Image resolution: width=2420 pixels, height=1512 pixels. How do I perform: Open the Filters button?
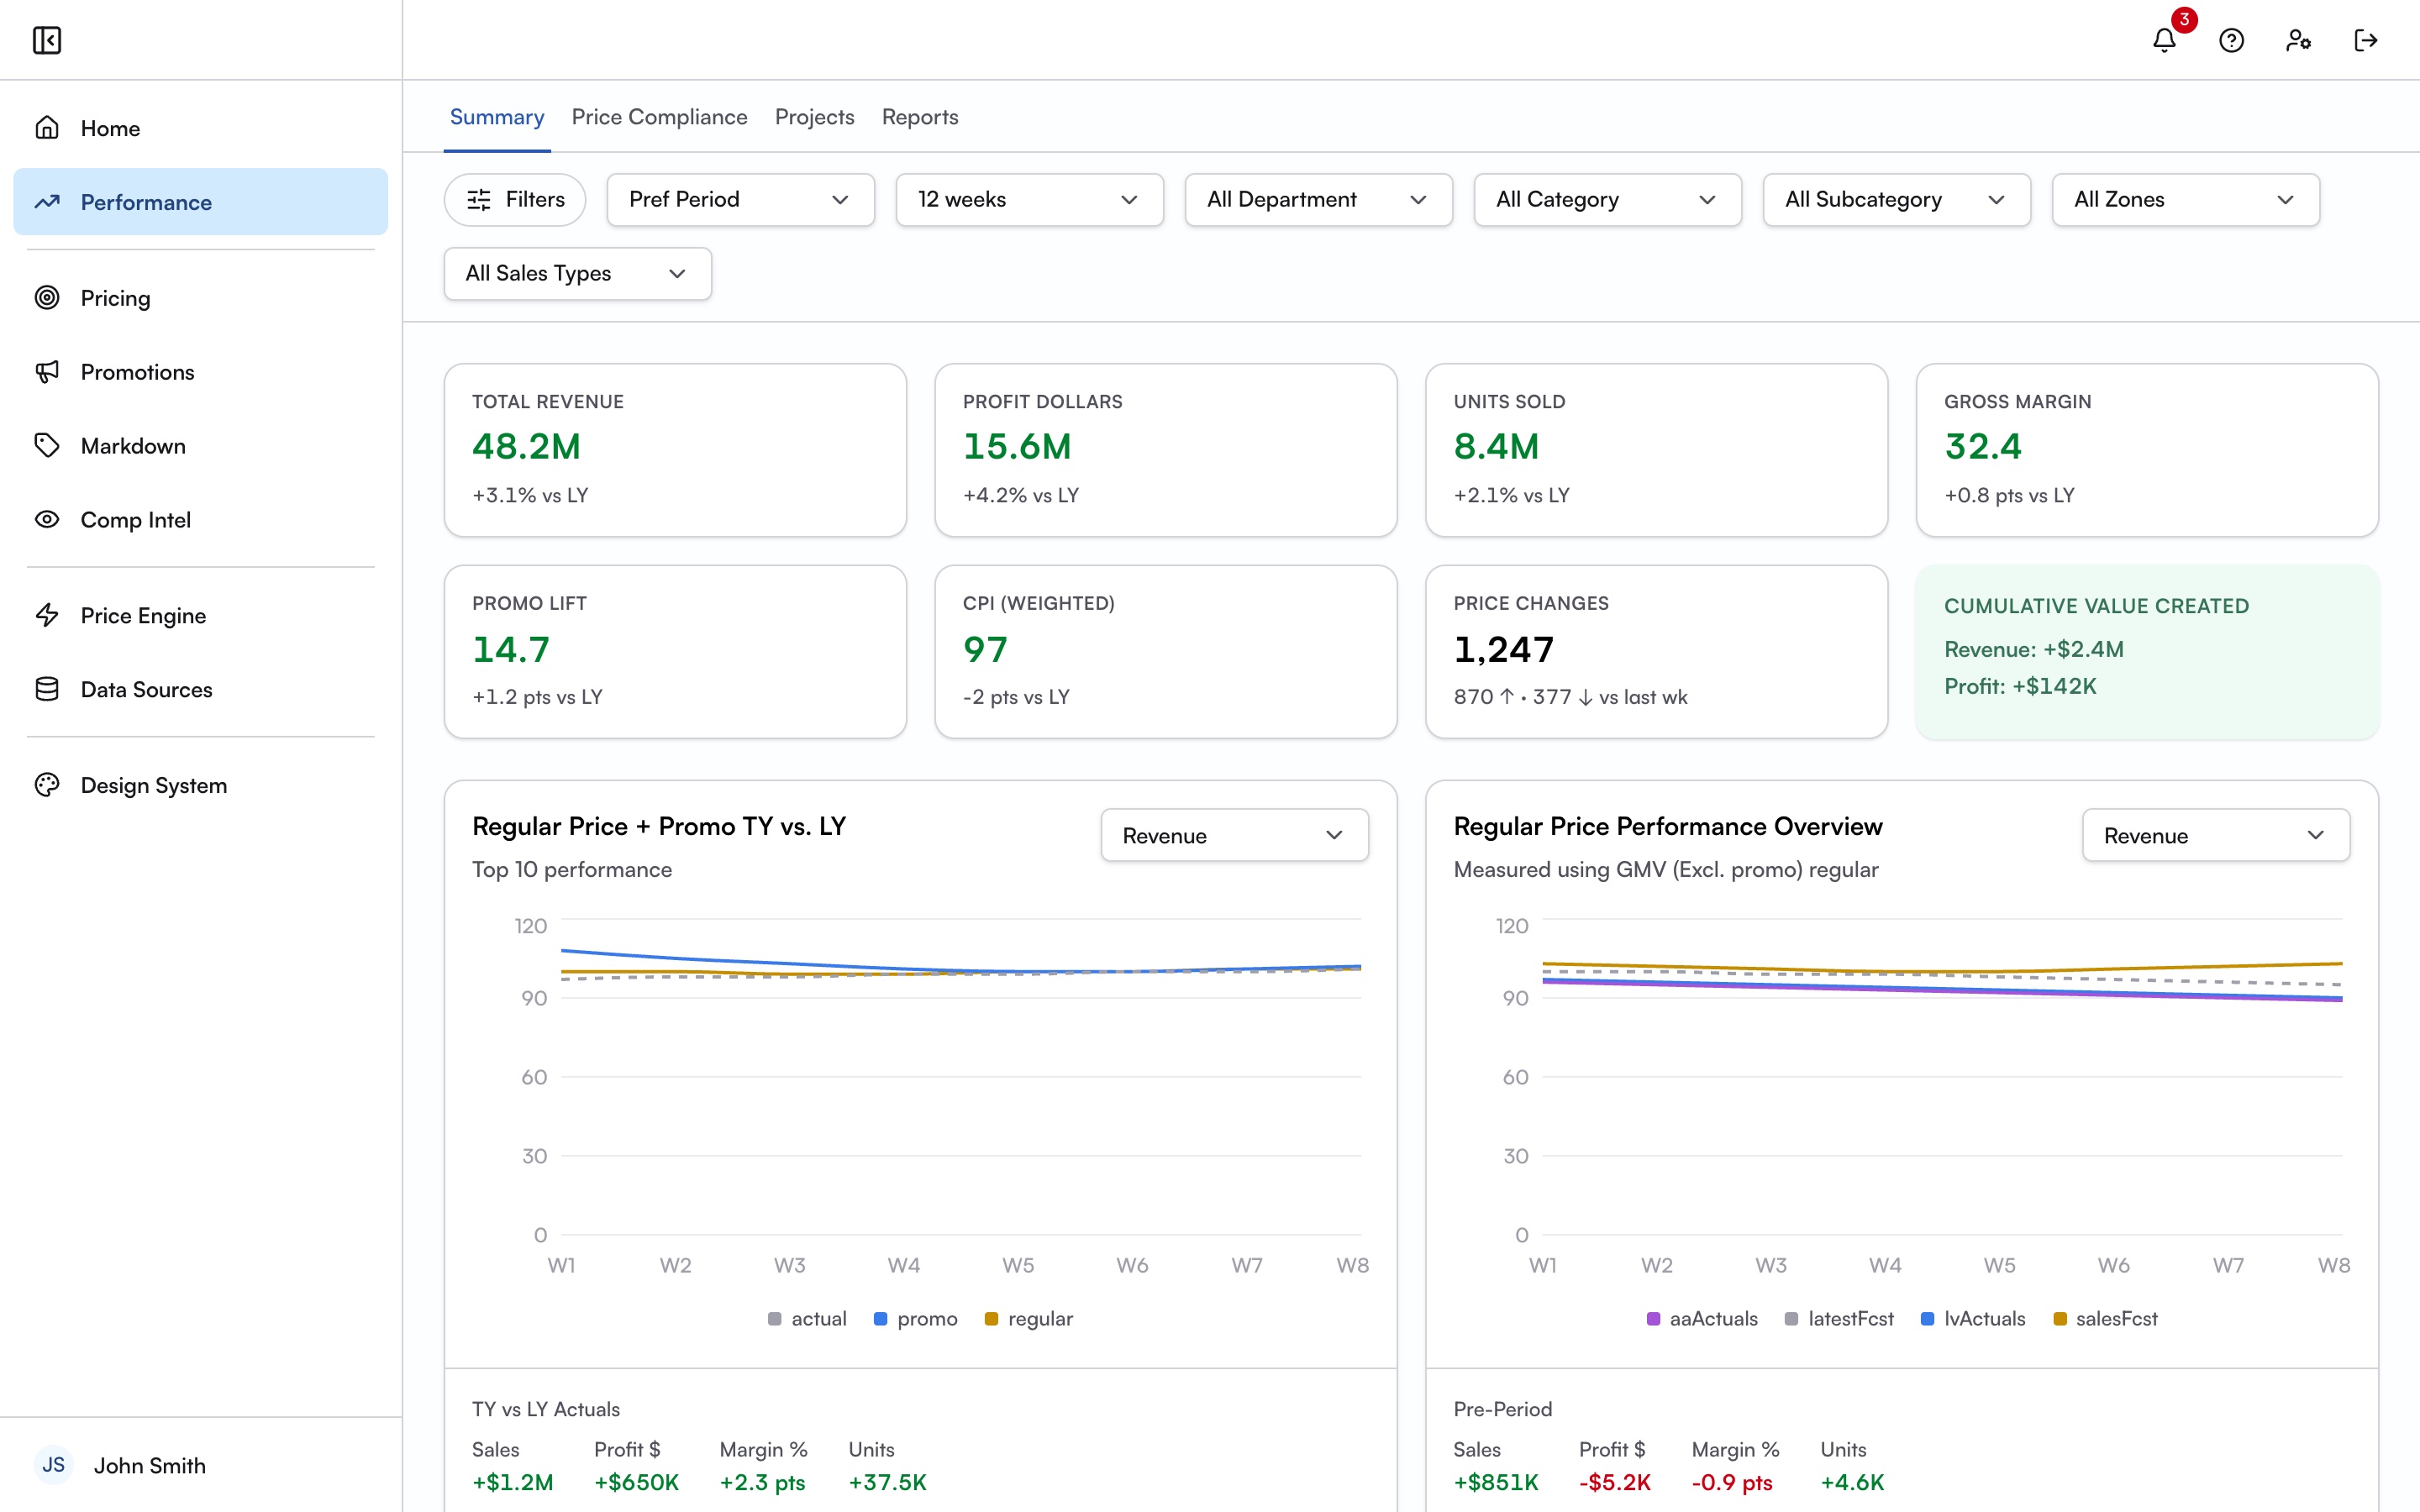click(x=515, y=200)
